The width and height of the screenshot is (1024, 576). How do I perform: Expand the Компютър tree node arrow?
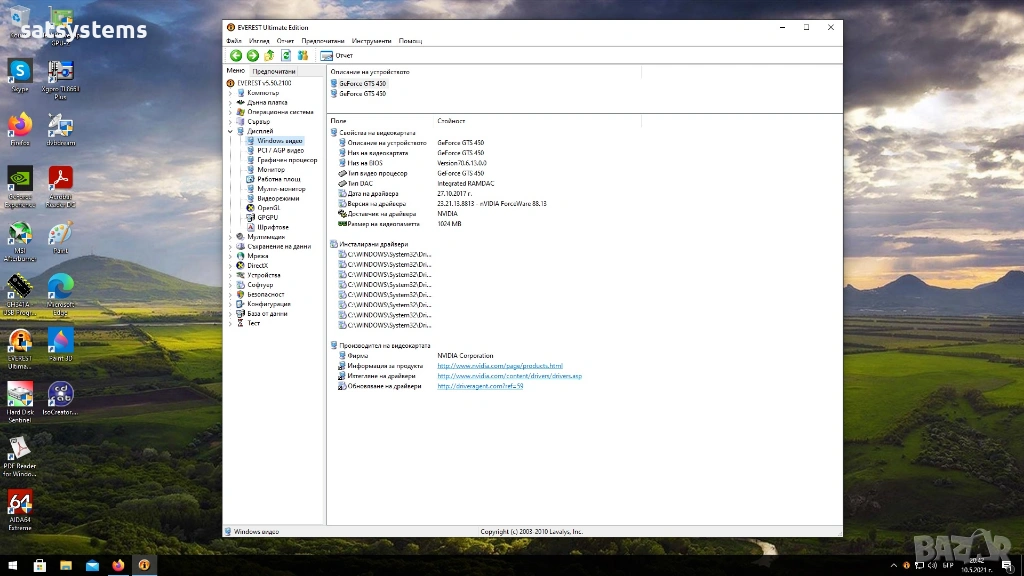(x=230, y=93)
